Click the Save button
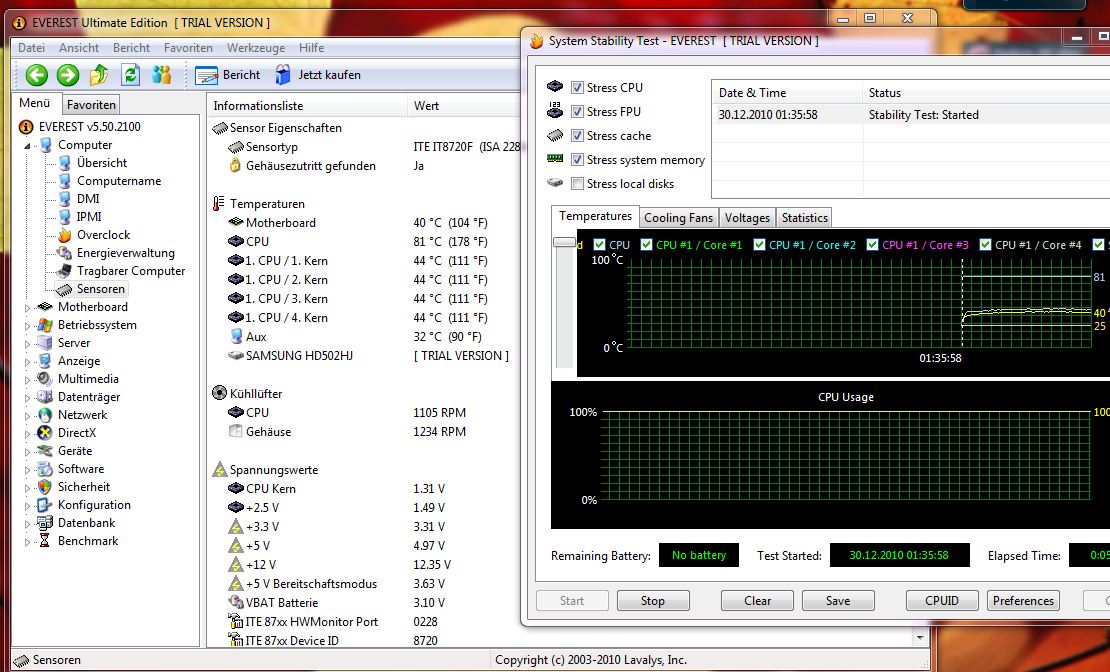The height and width of the screenshot is (672, 1110). (x=837, y=600)
